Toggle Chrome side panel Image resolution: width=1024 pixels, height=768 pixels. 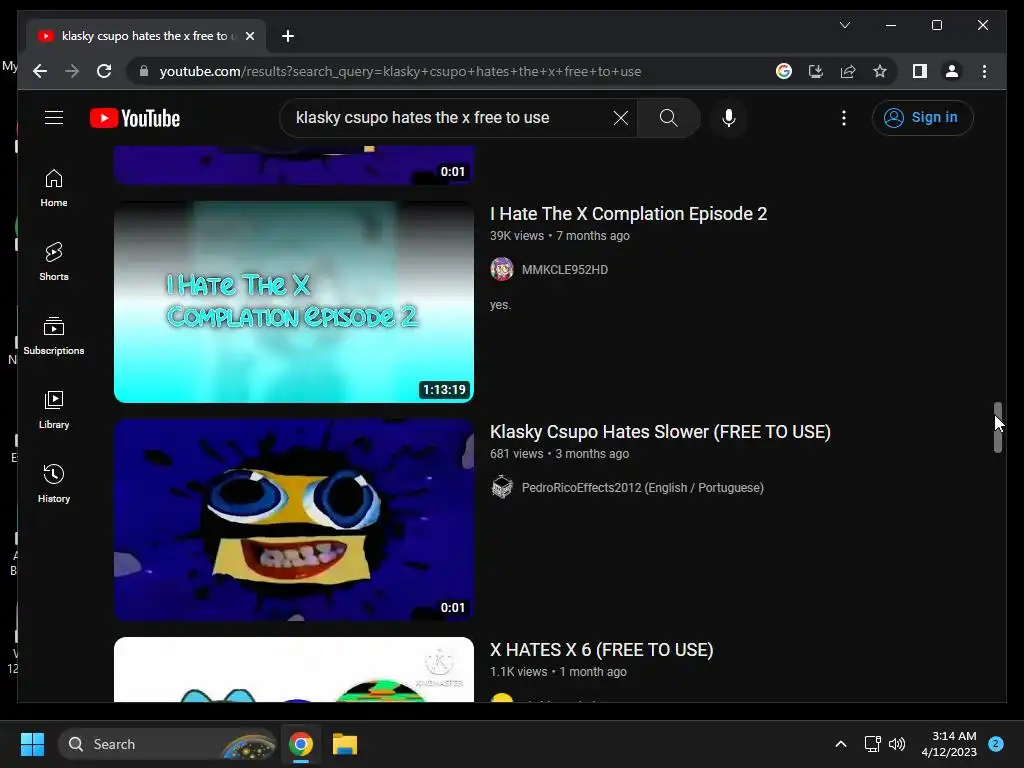920,71
